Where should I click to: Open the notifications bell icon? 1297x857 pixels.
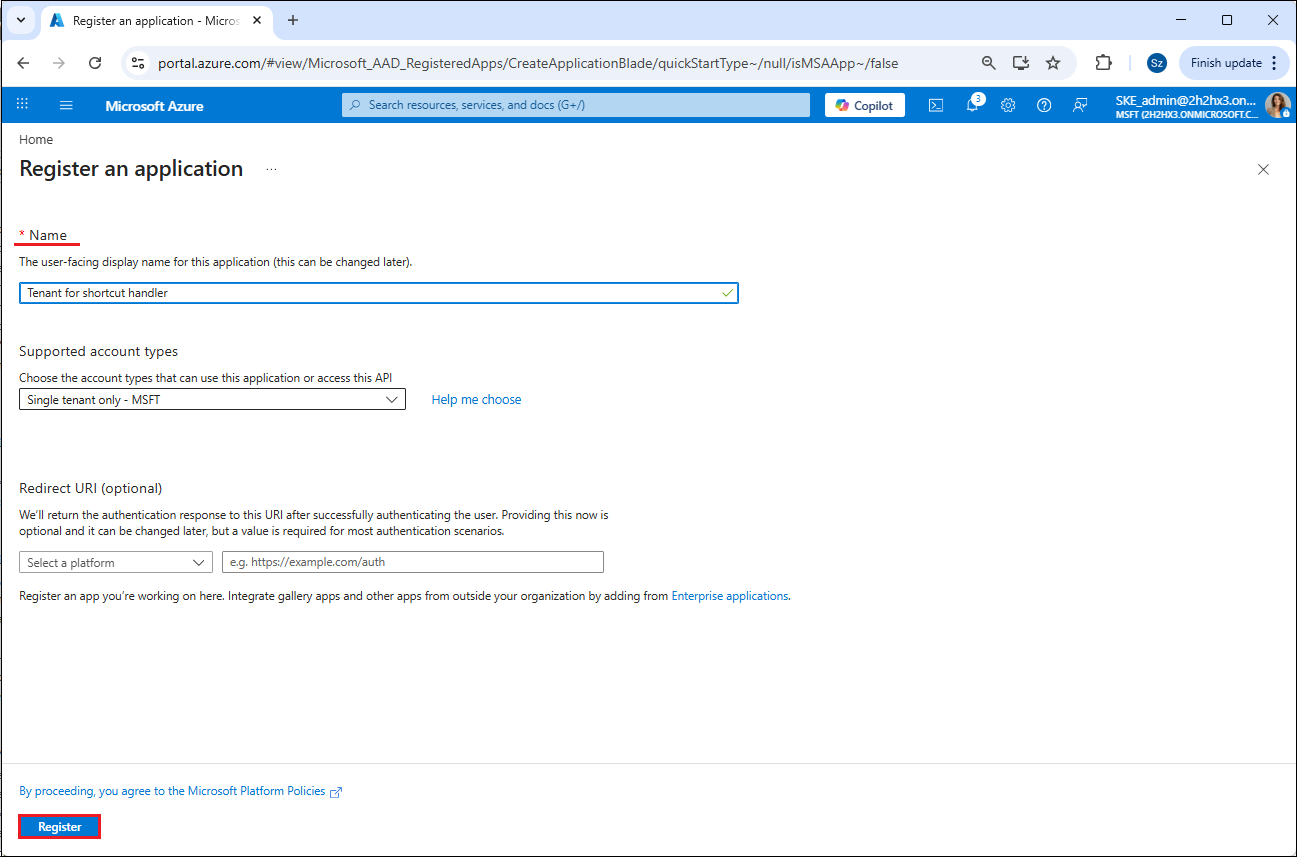tap(972, 105)
